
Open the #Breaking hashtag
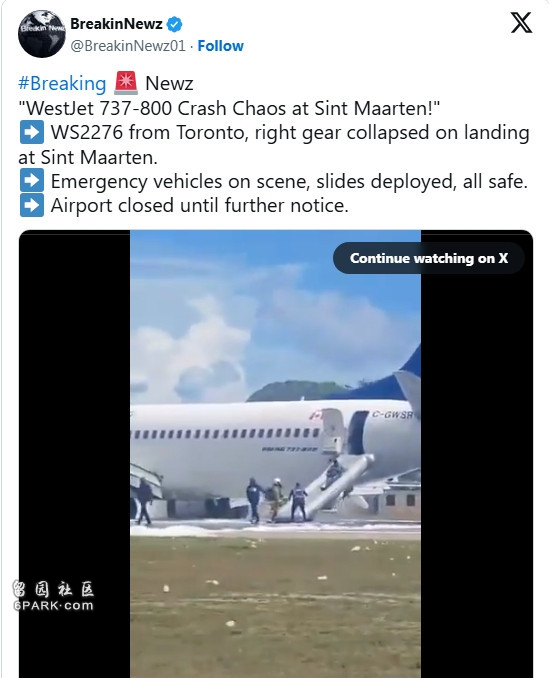[x=62, y=83]
